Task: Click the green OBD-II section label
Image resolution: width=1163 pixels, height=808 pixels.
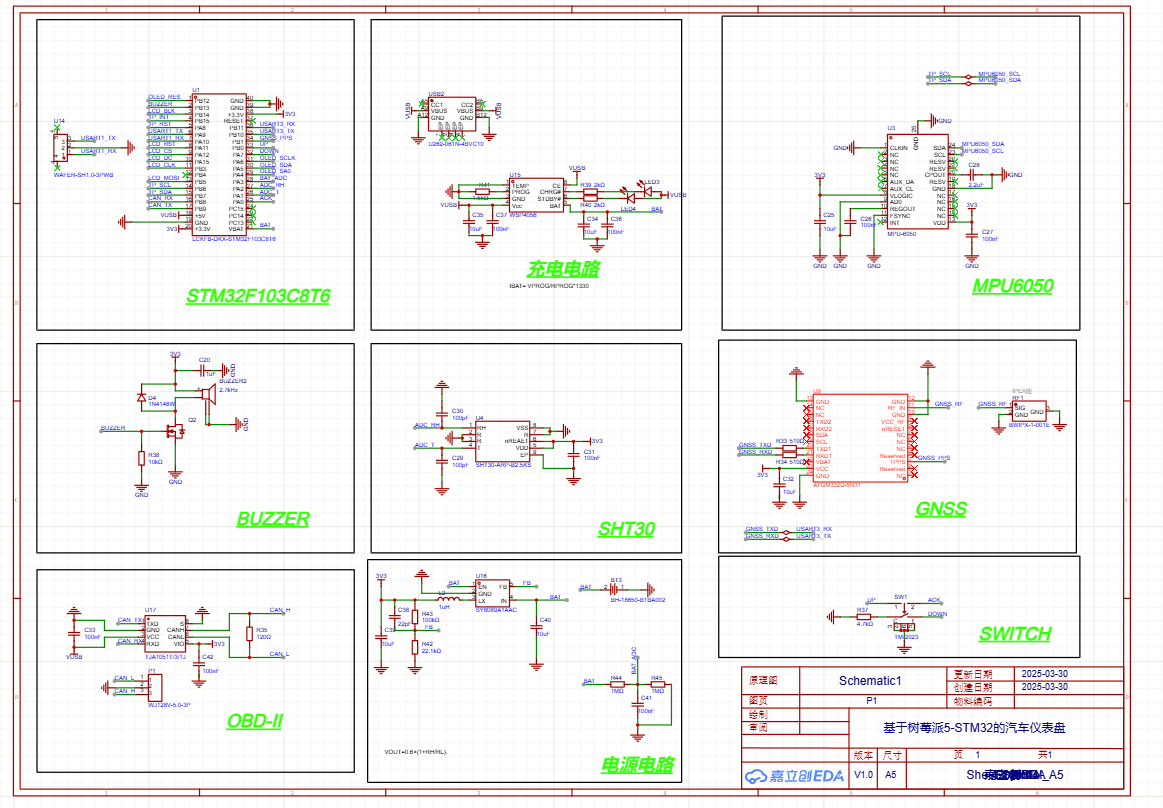Action: coord(254,721)
